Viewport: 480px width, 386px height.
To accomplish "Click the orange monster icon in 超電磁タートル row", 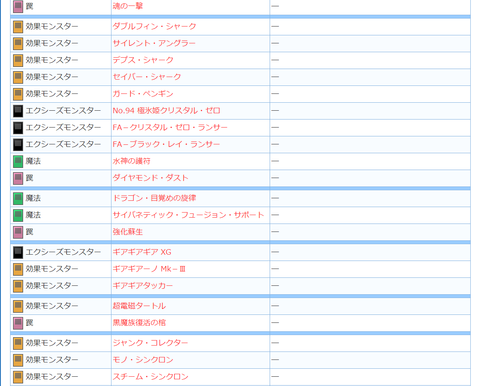I will pyautogui.click(x=18, y=306).
